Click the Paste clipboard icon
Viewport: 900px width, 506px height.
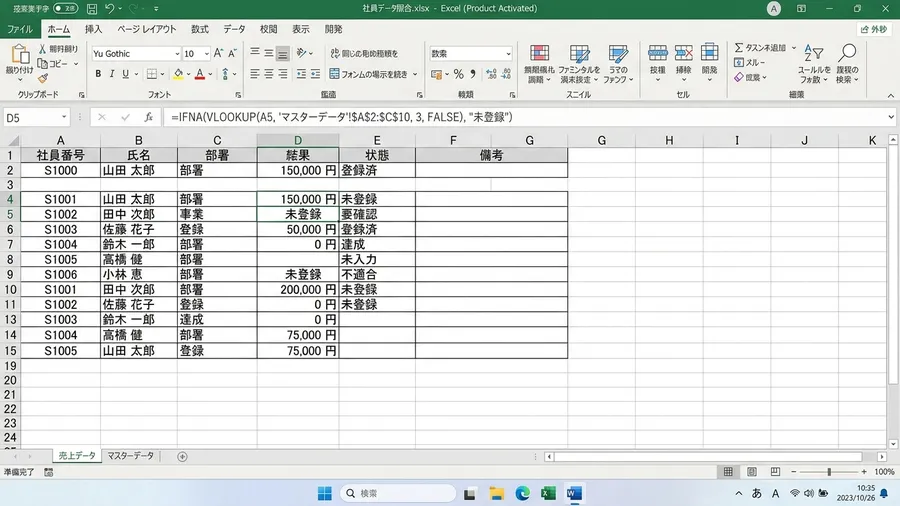pyautogui.click(x=20, y=55)
